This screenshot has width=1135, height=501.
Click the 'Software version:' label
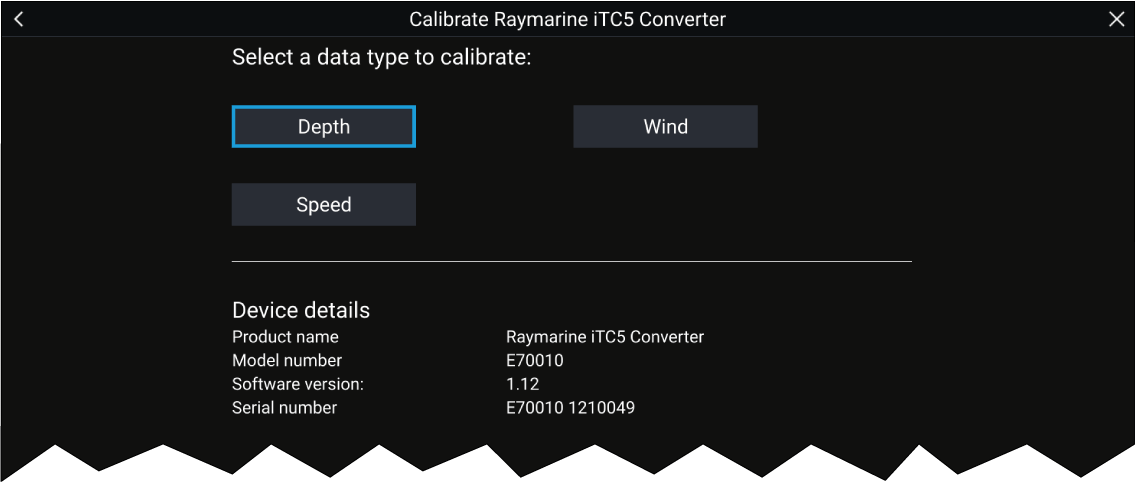tap(298, 384)
